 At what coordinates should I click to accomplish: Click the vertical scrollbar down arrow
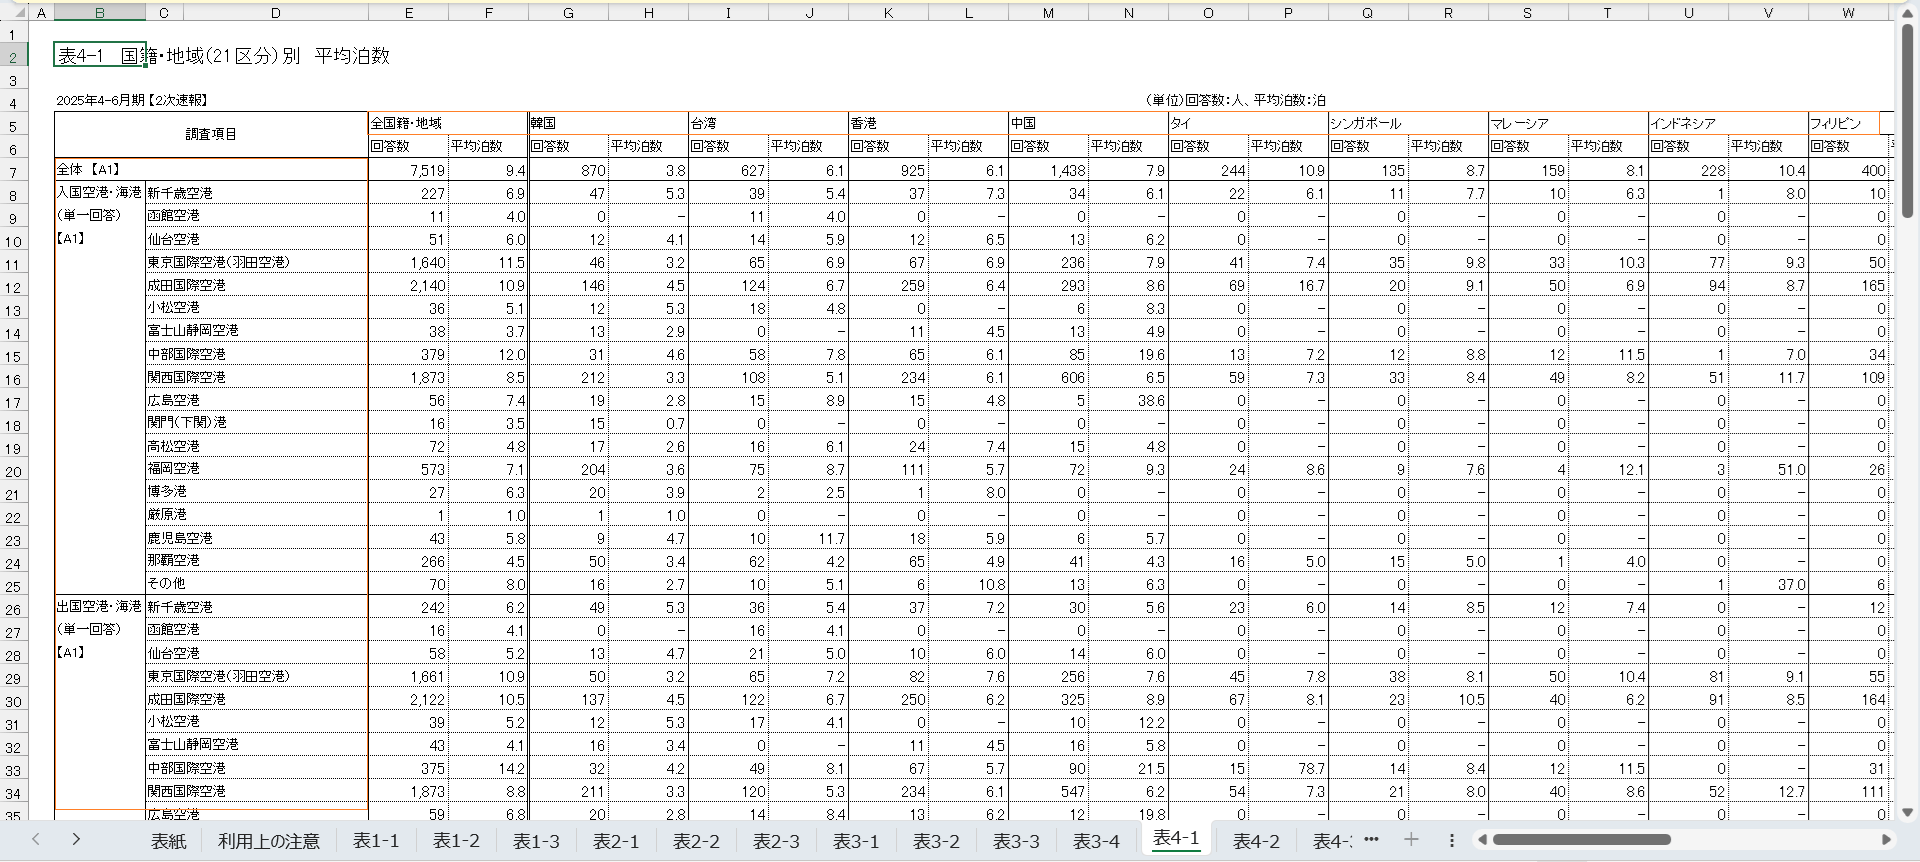coord(1907,812)
